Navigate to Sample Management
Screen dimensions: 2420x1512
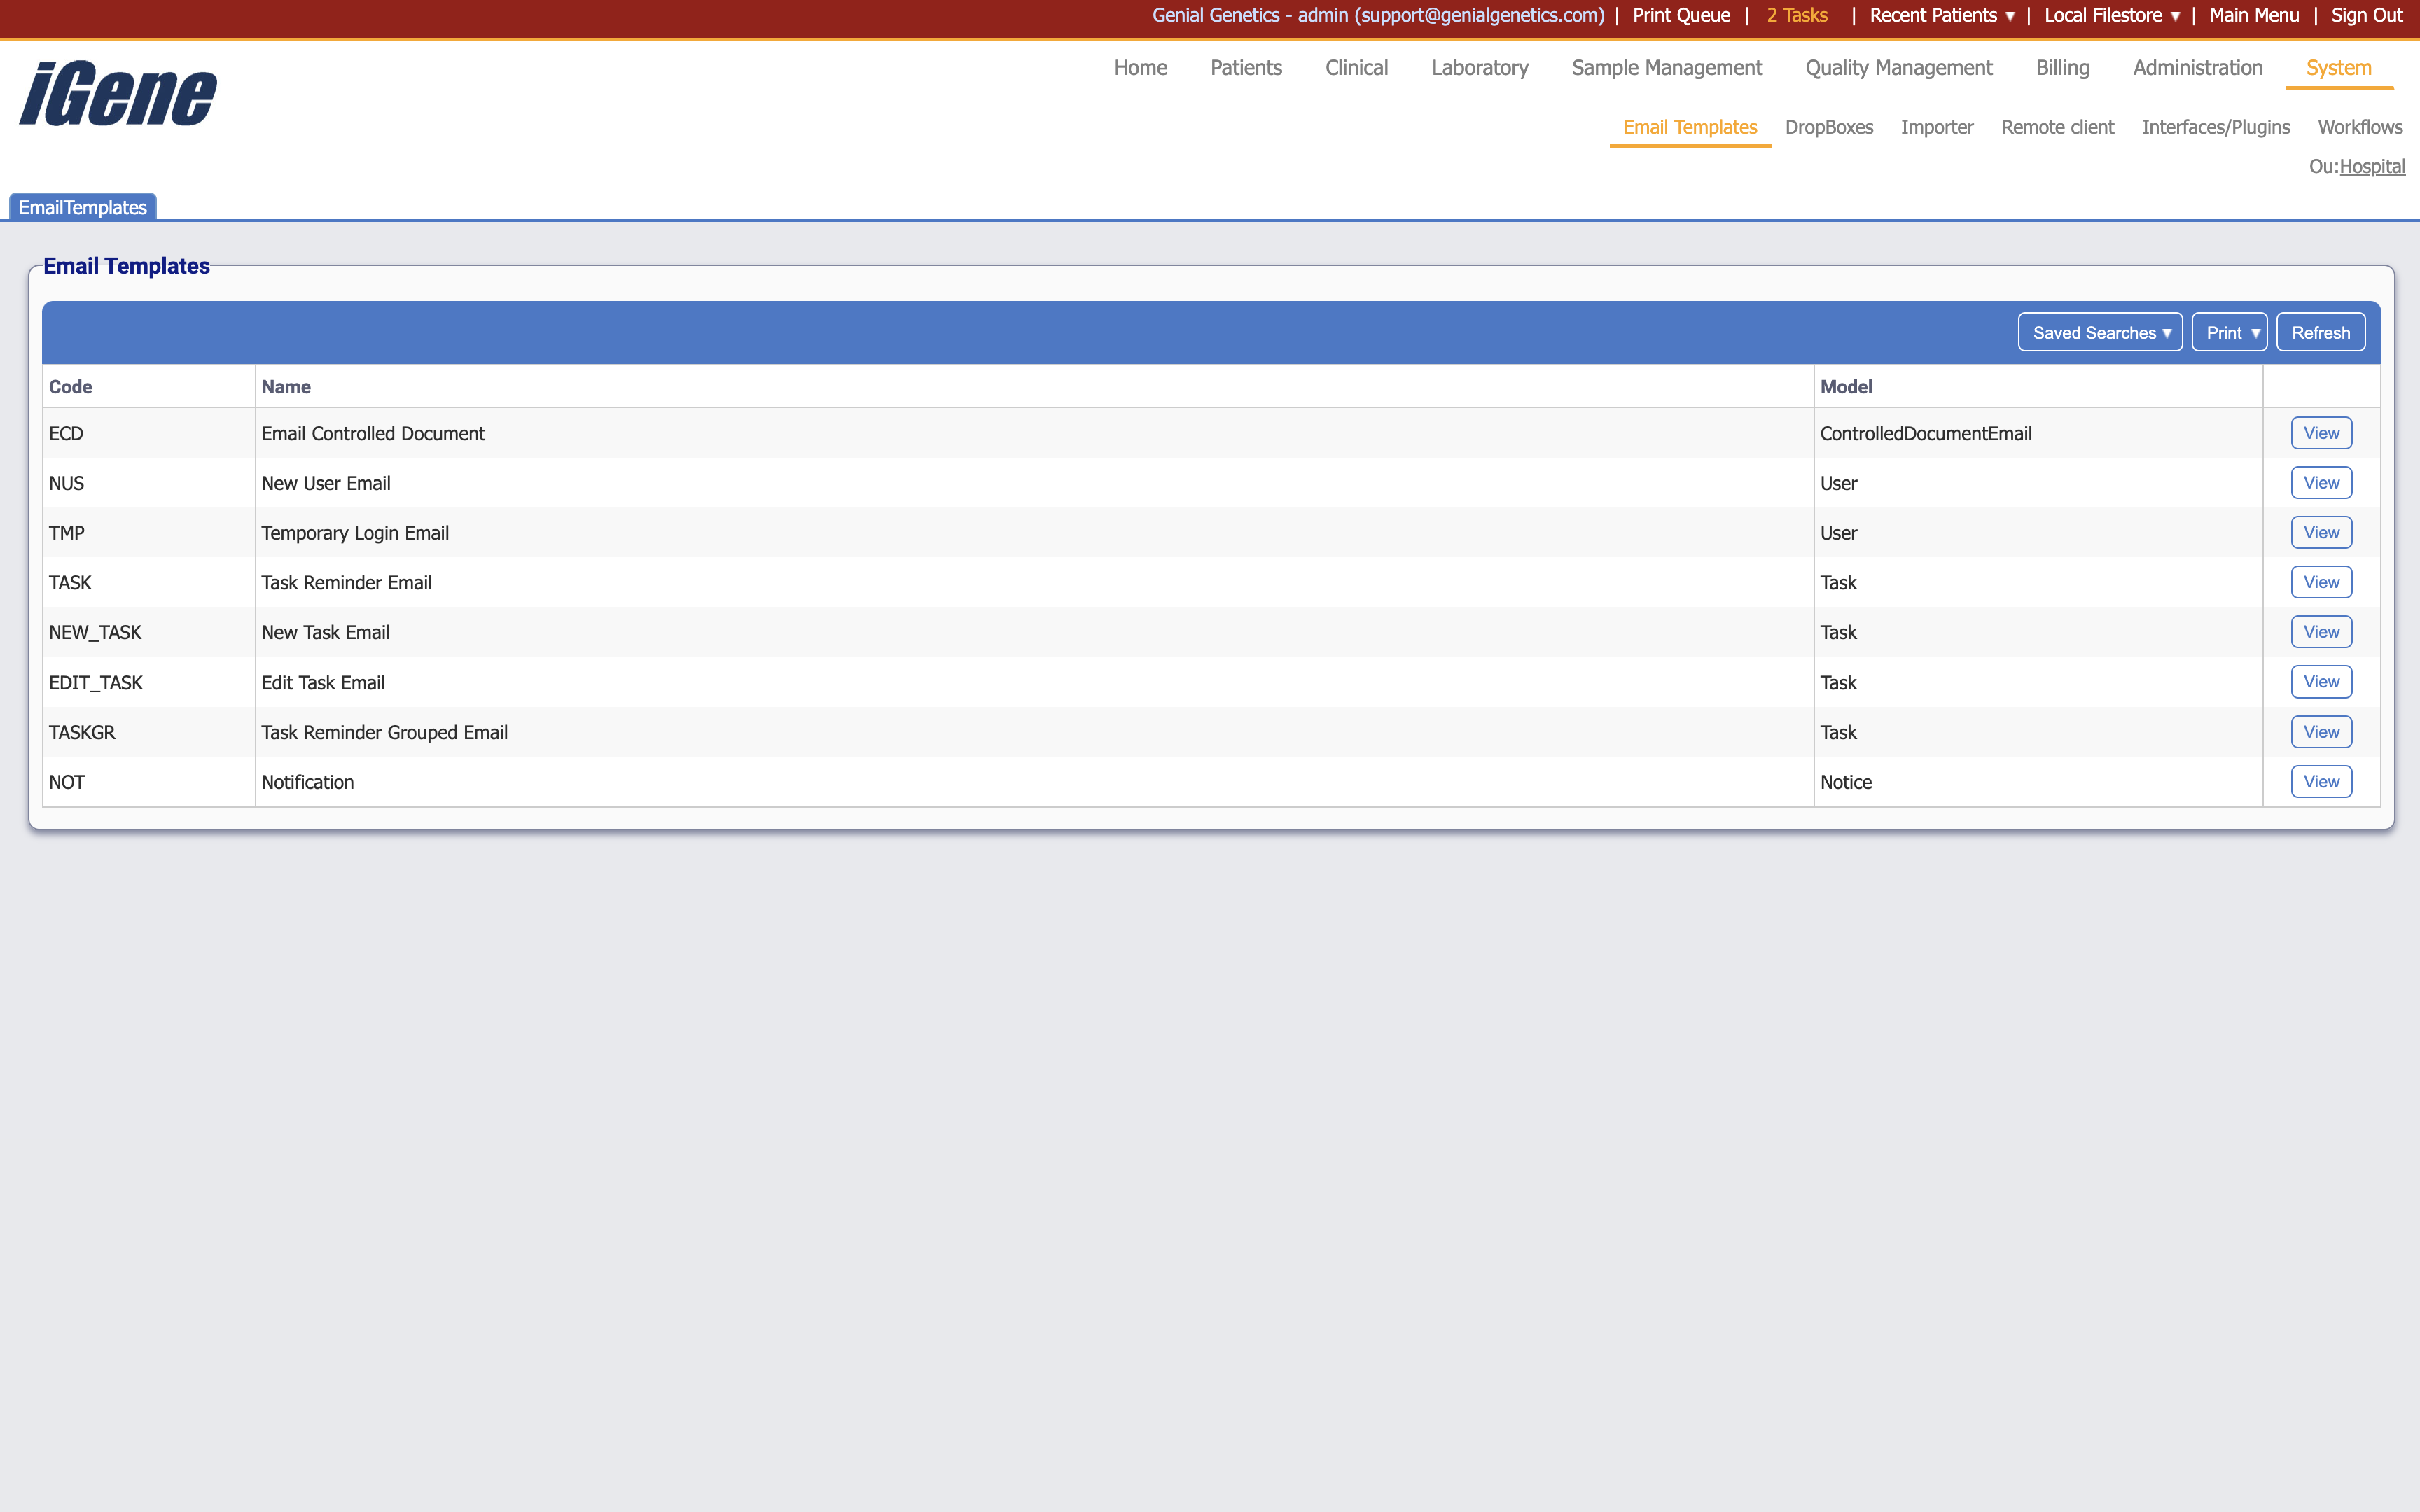tap(1666, 68)
